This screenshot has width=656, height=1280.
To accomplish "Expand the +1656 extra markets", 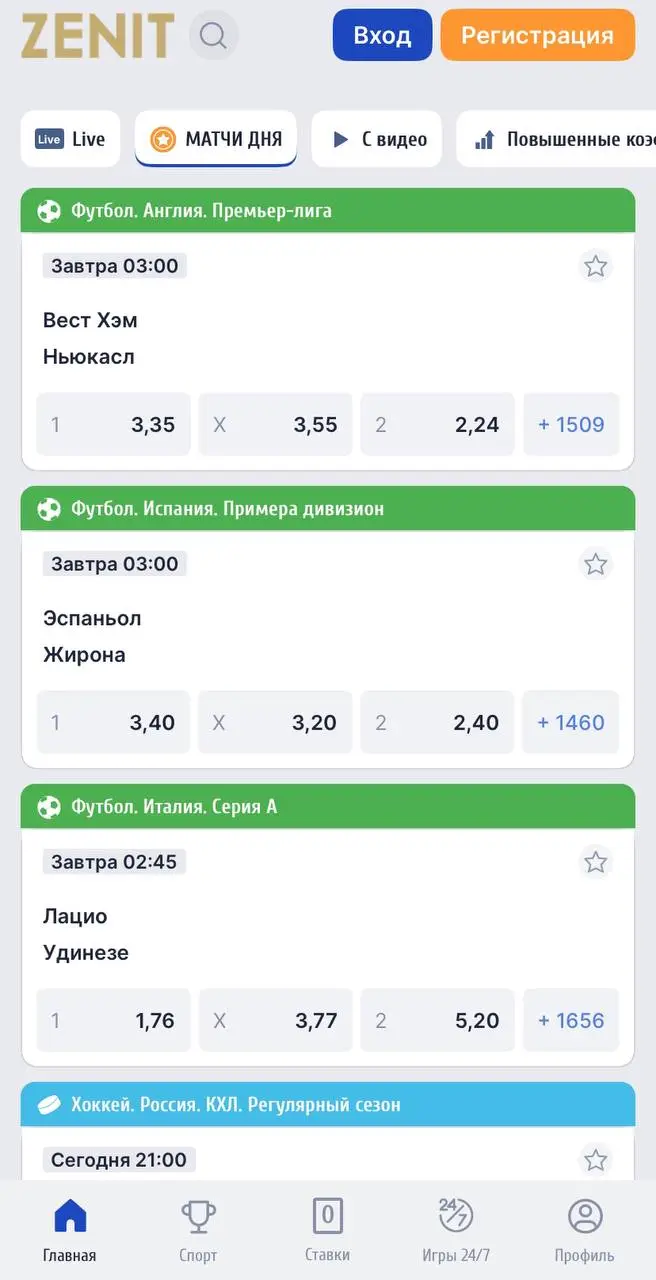I will tap(571, 1020).
